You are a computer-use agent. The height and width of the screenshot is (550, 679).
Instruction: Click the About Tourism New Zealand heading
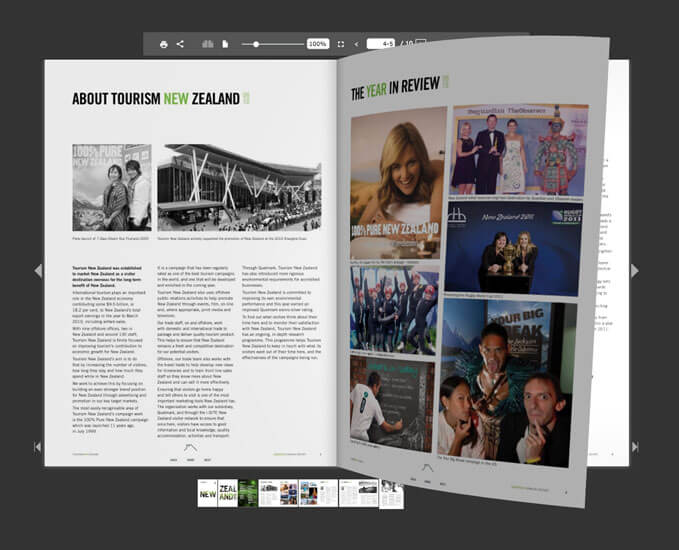tap(156, 98)
